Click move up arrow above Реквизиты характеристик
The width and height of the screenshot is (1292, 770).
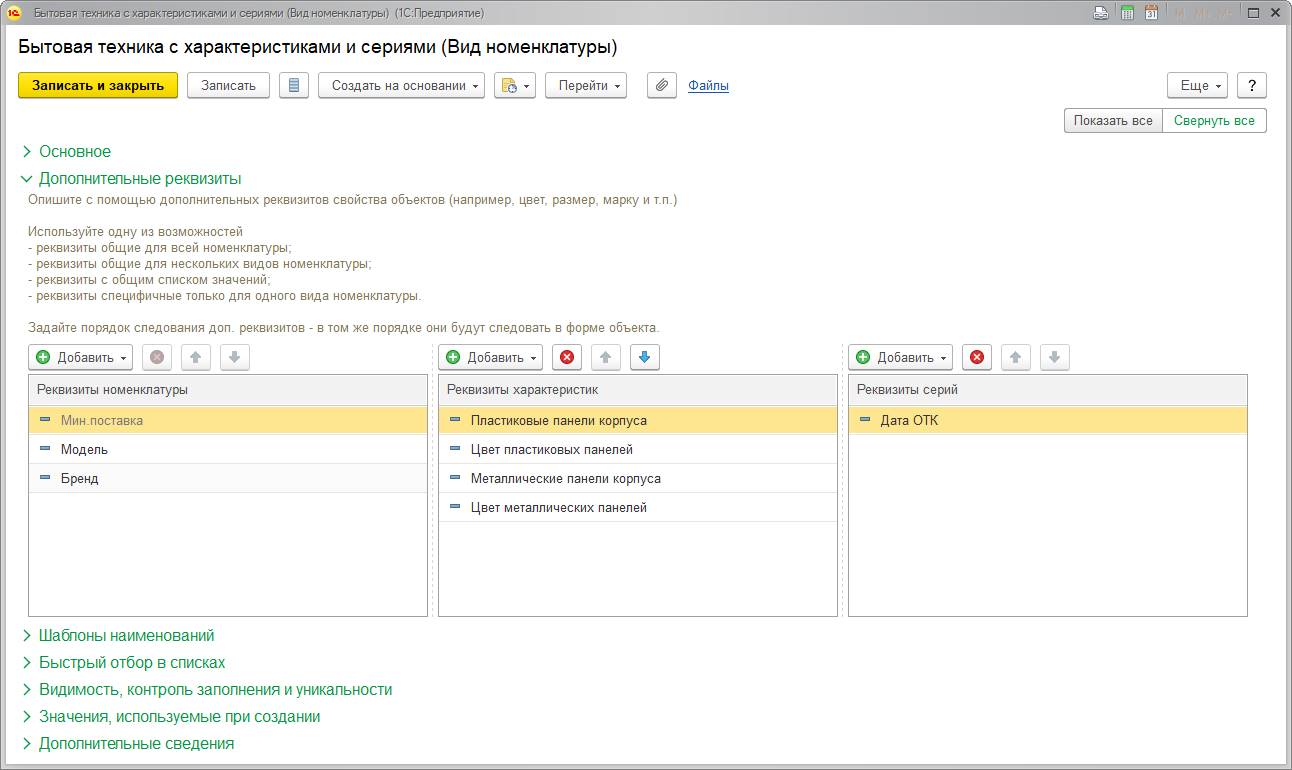pos(606,358)
